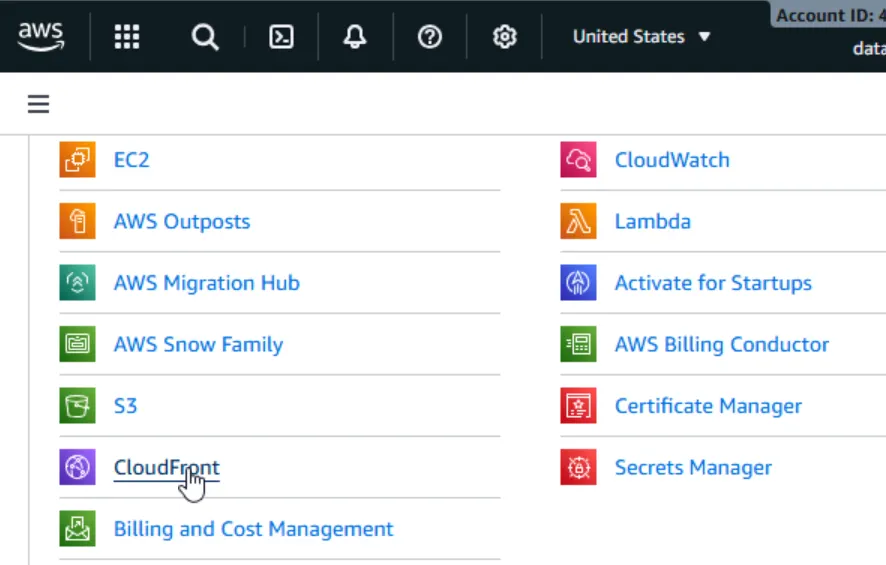Click the S3 bucket icon
The image size is (886, 565).
pos(77,405)
